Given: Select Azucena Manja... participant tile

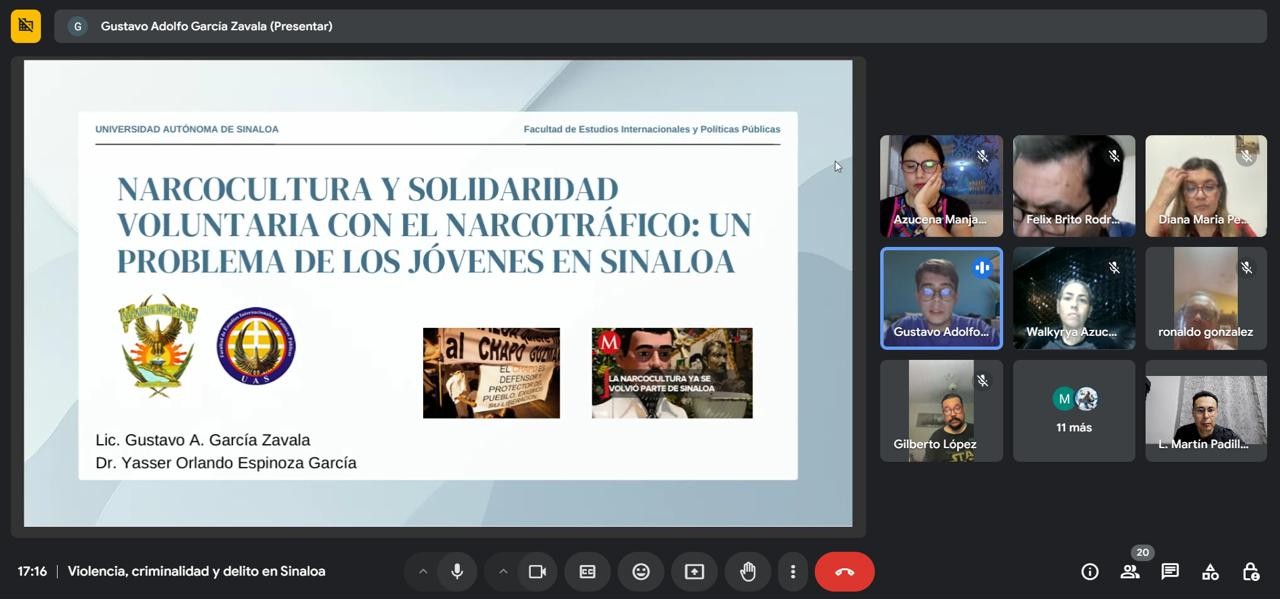Looking at the screenshot, I should click(x=941, y=186).
